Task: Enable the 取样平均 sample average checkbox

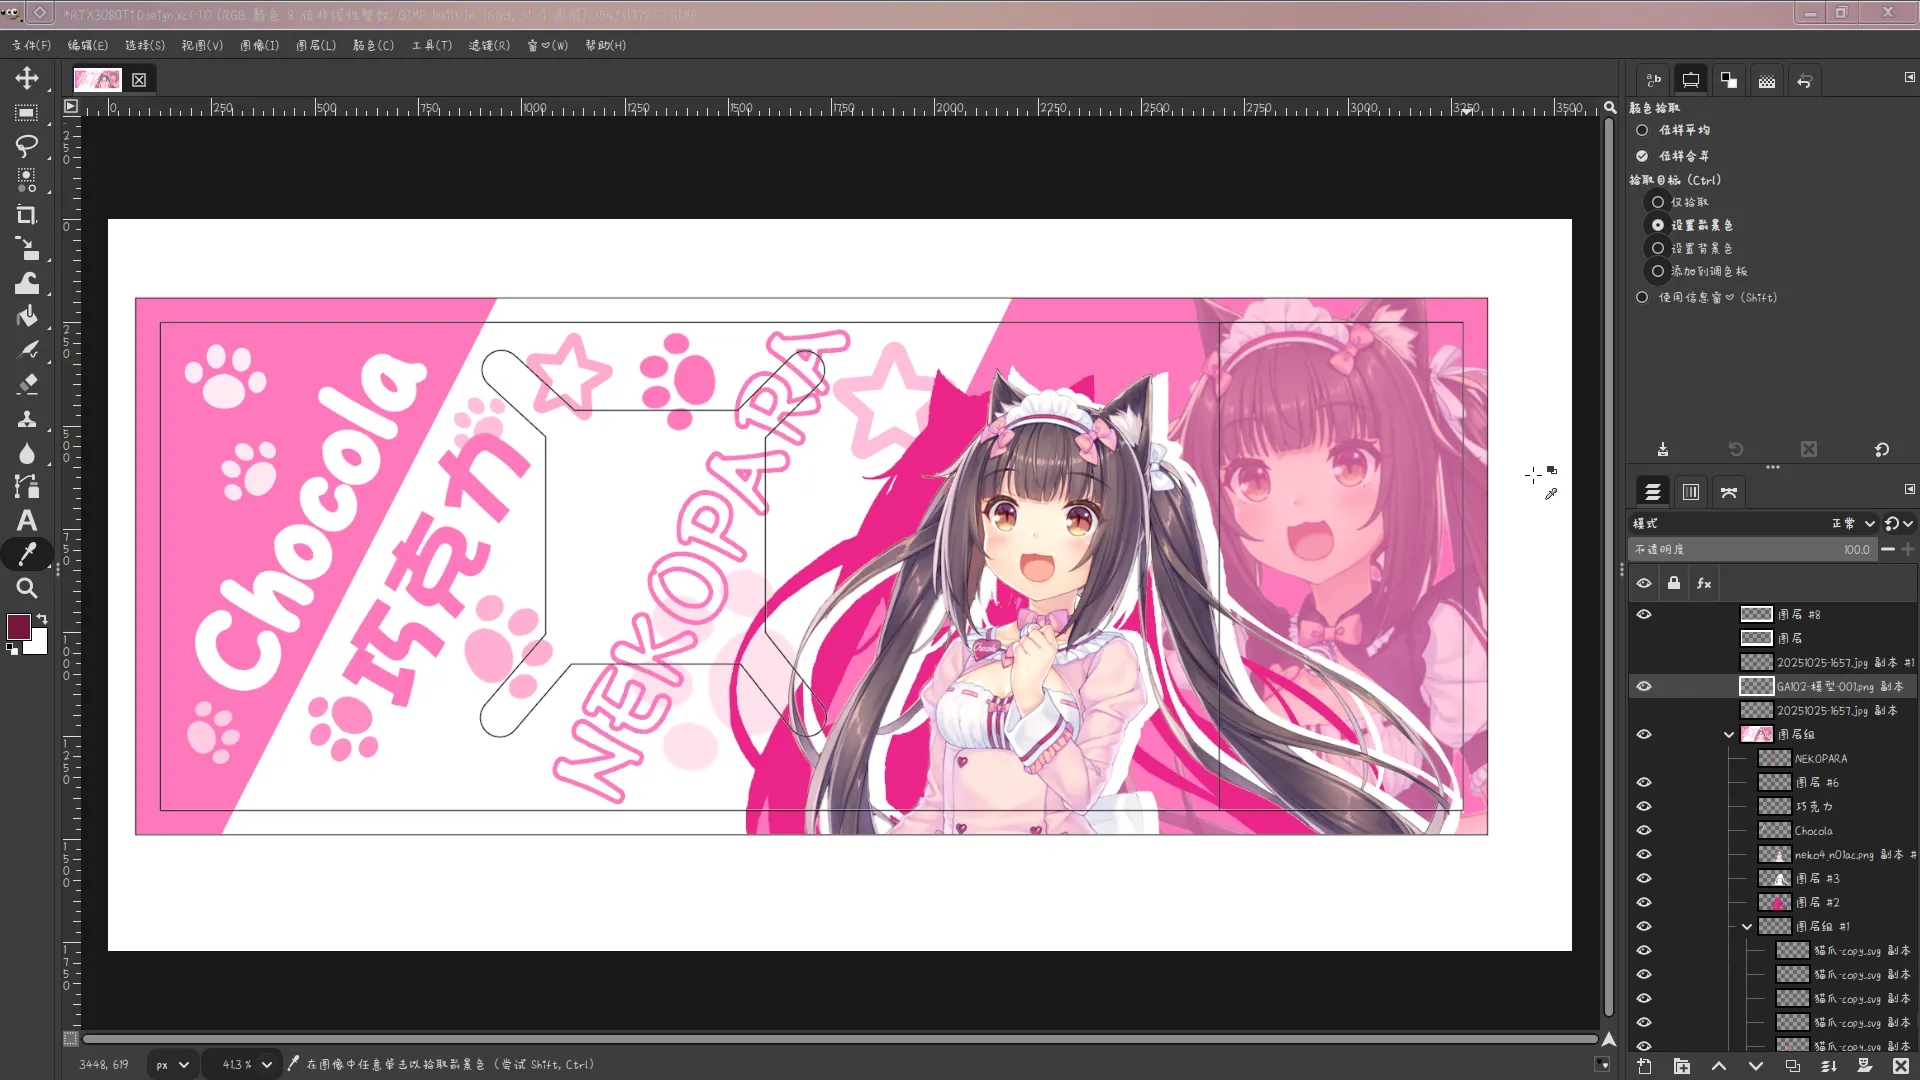Action: click(x=1642, y=130)
